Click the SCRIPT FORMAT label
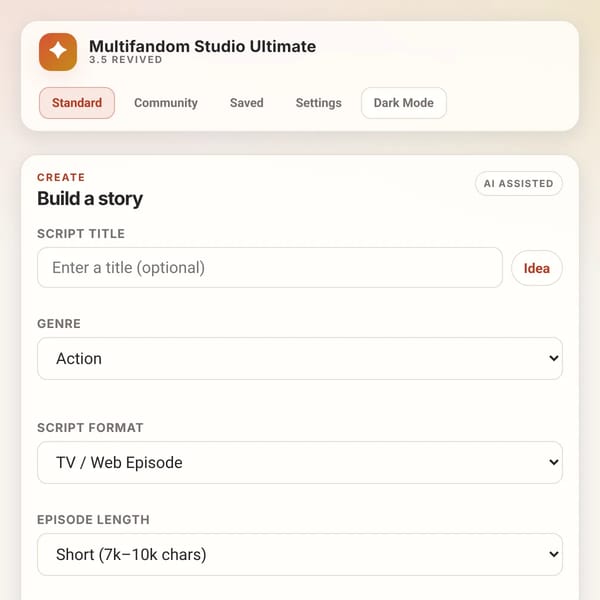Screen dimensions: 600x600 [x=90, y=427]
